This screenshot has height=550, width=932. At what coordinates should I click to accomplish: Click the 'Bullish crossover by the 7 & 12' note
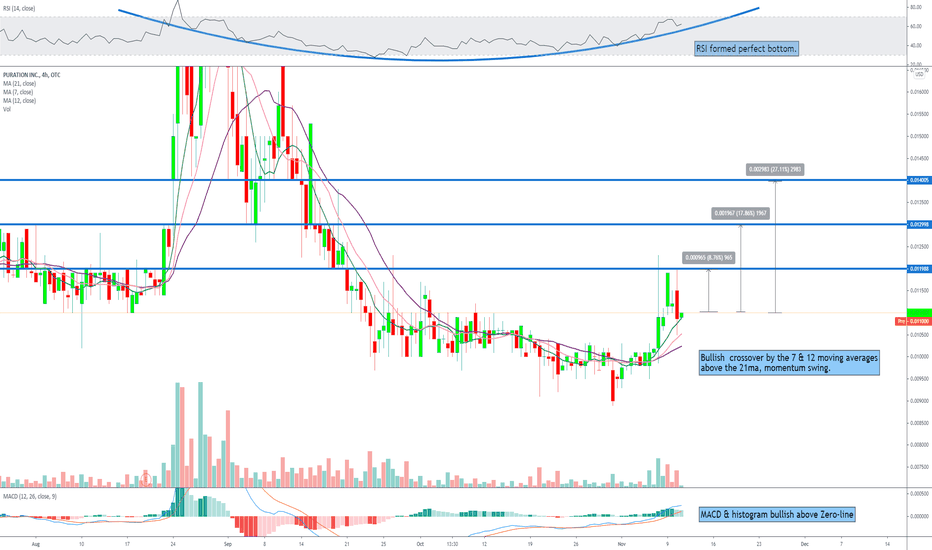[789, 363]
